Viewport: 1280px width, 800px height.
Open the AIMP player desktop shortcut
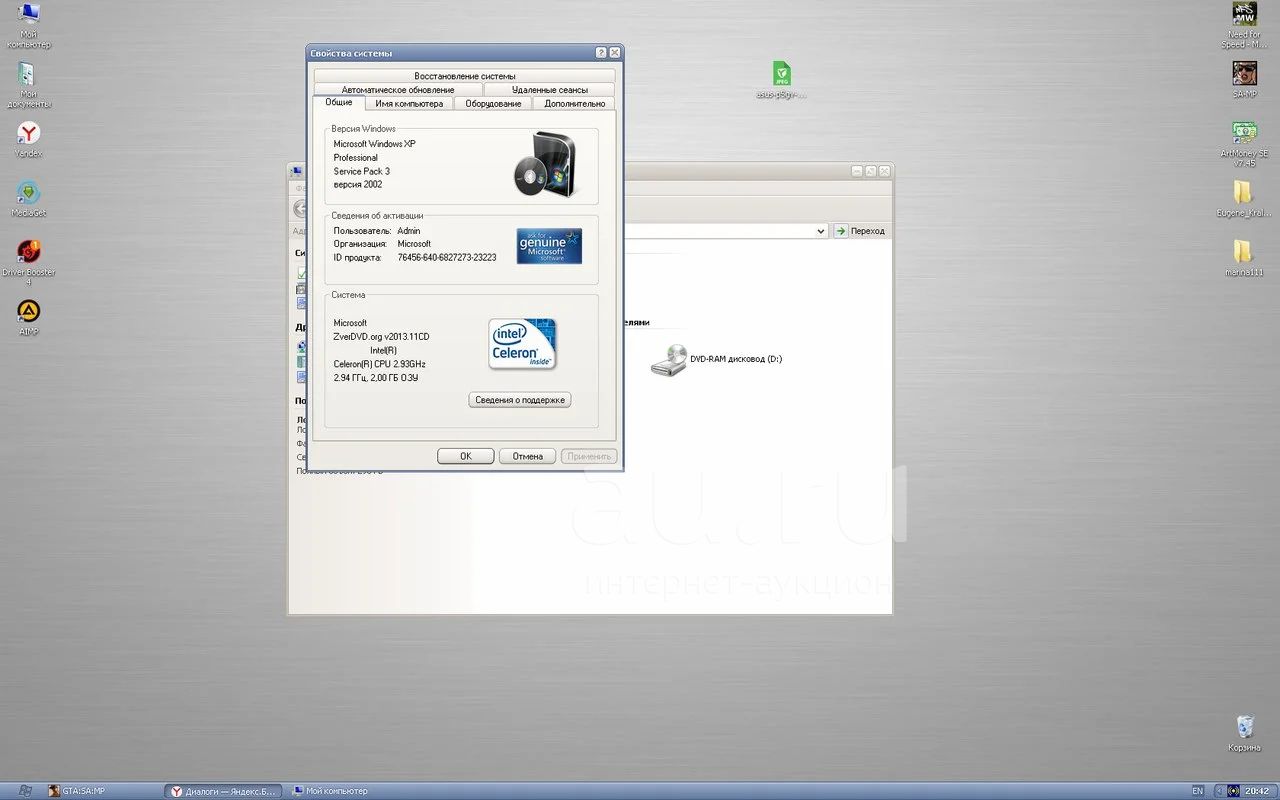(x=28, y=317)
